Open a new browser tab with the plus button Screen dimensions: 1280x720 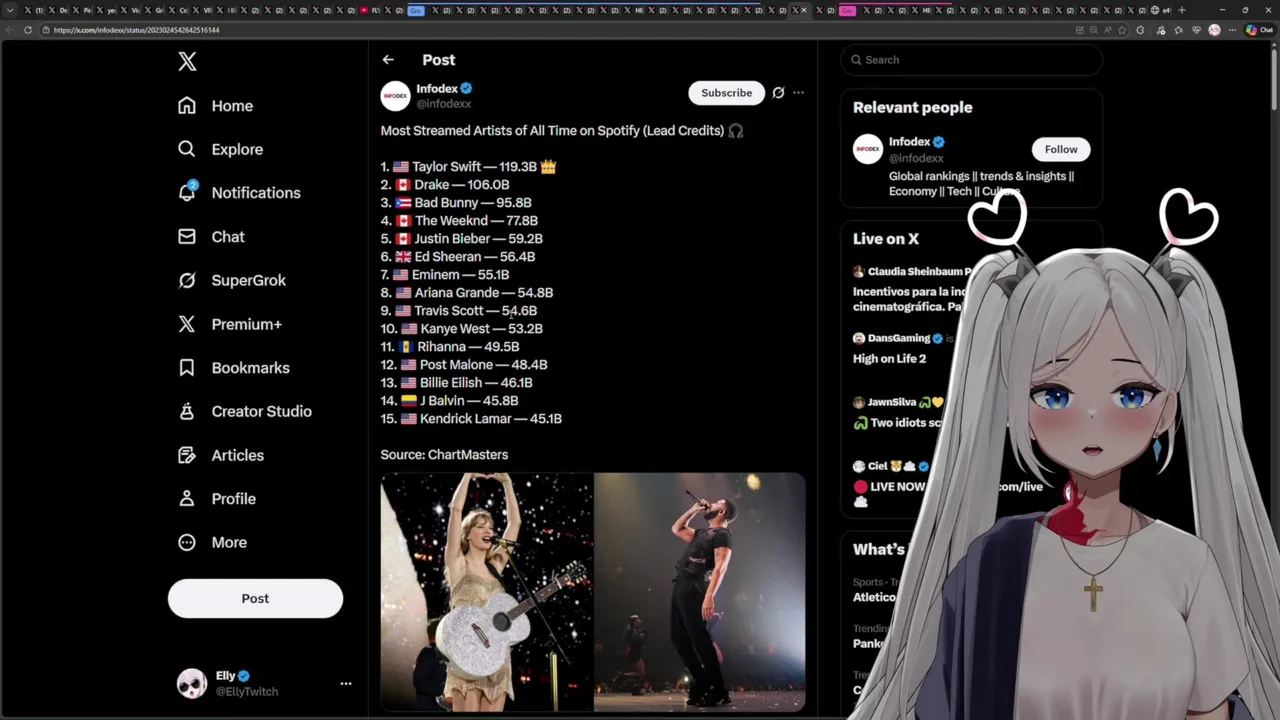point(1182,10)
